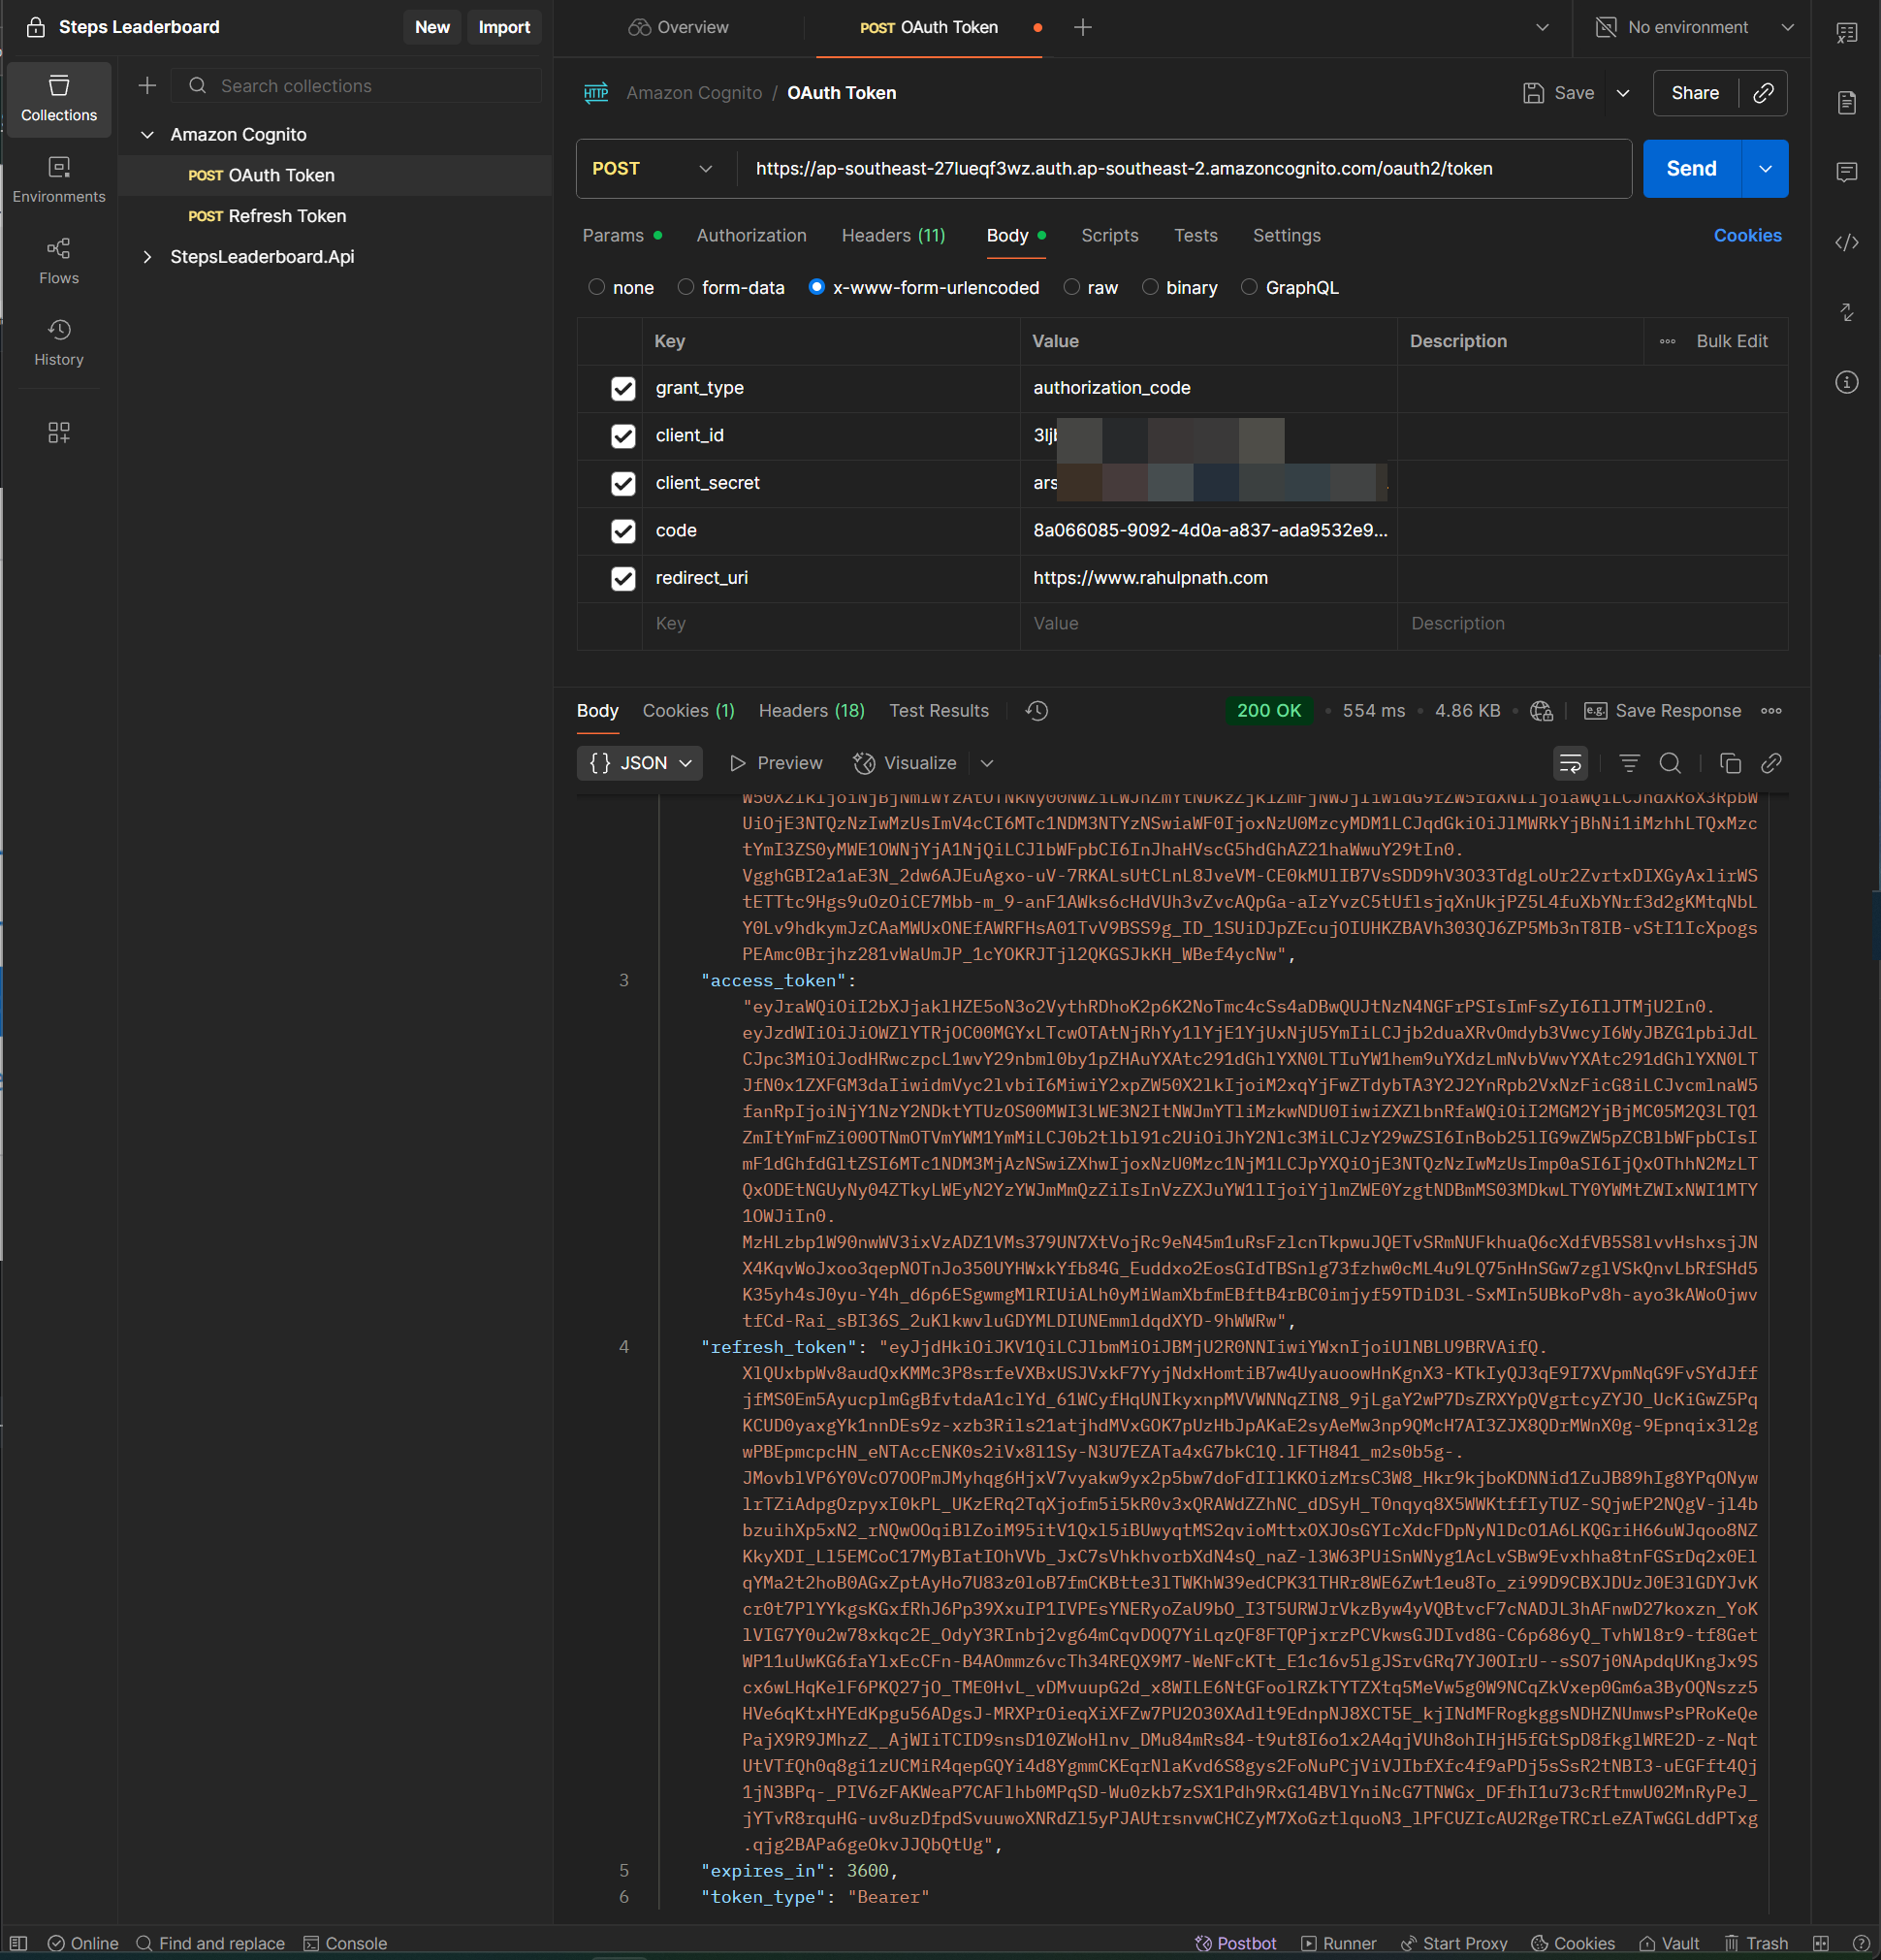Screen dimensions: 1881x1960
Task: Select the raw body type
Action: pyautogui.click(x=1072, y=287)
